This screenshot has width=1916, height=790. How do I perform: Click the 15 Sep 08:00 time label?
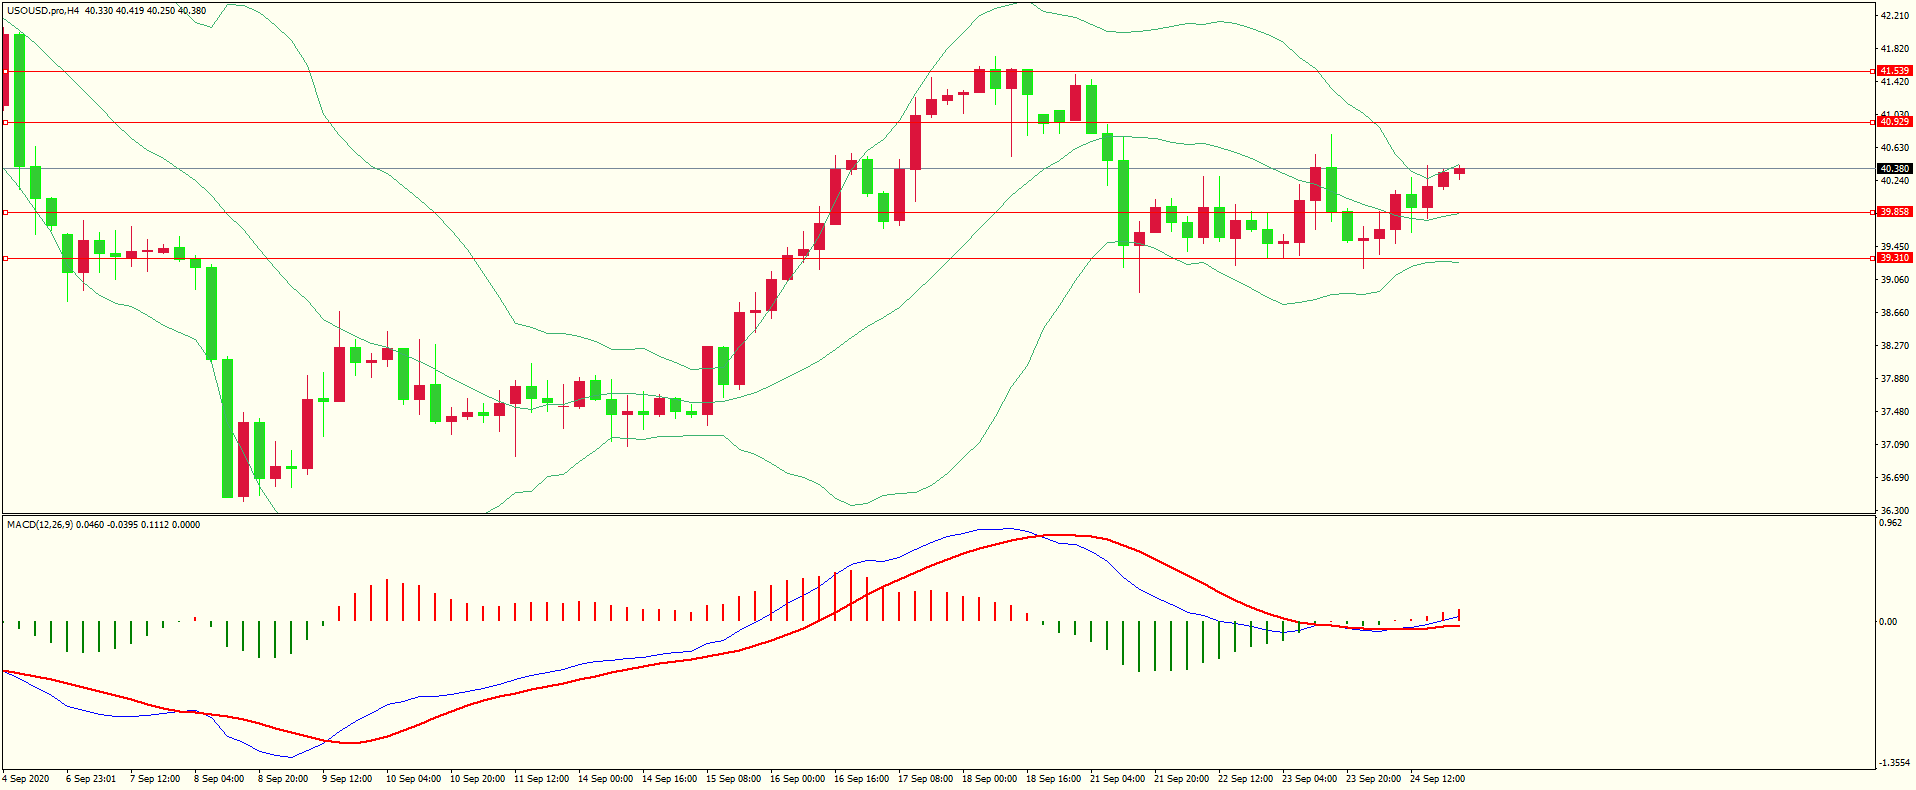(733, 779)
